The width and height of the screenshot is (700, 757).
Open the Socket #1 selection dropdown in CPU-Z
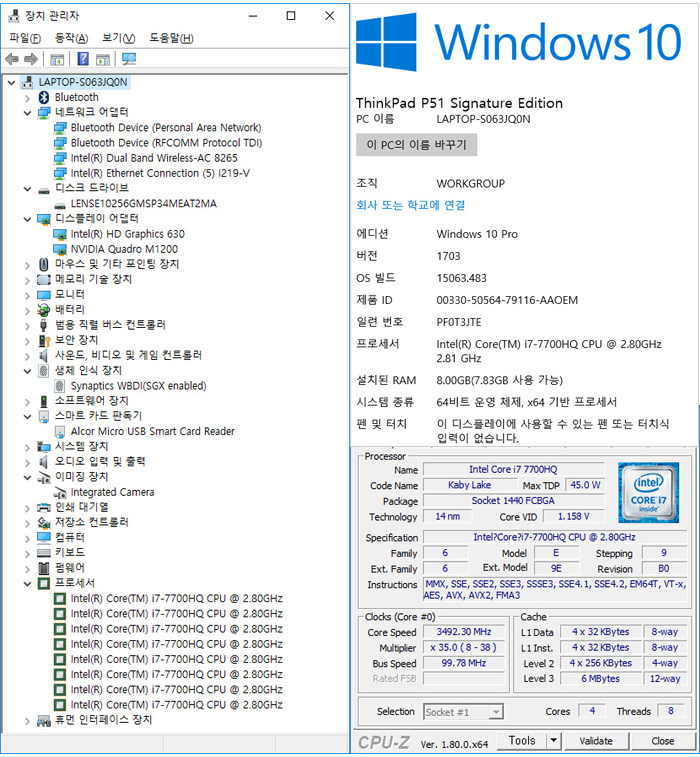[x=495, y=712]
